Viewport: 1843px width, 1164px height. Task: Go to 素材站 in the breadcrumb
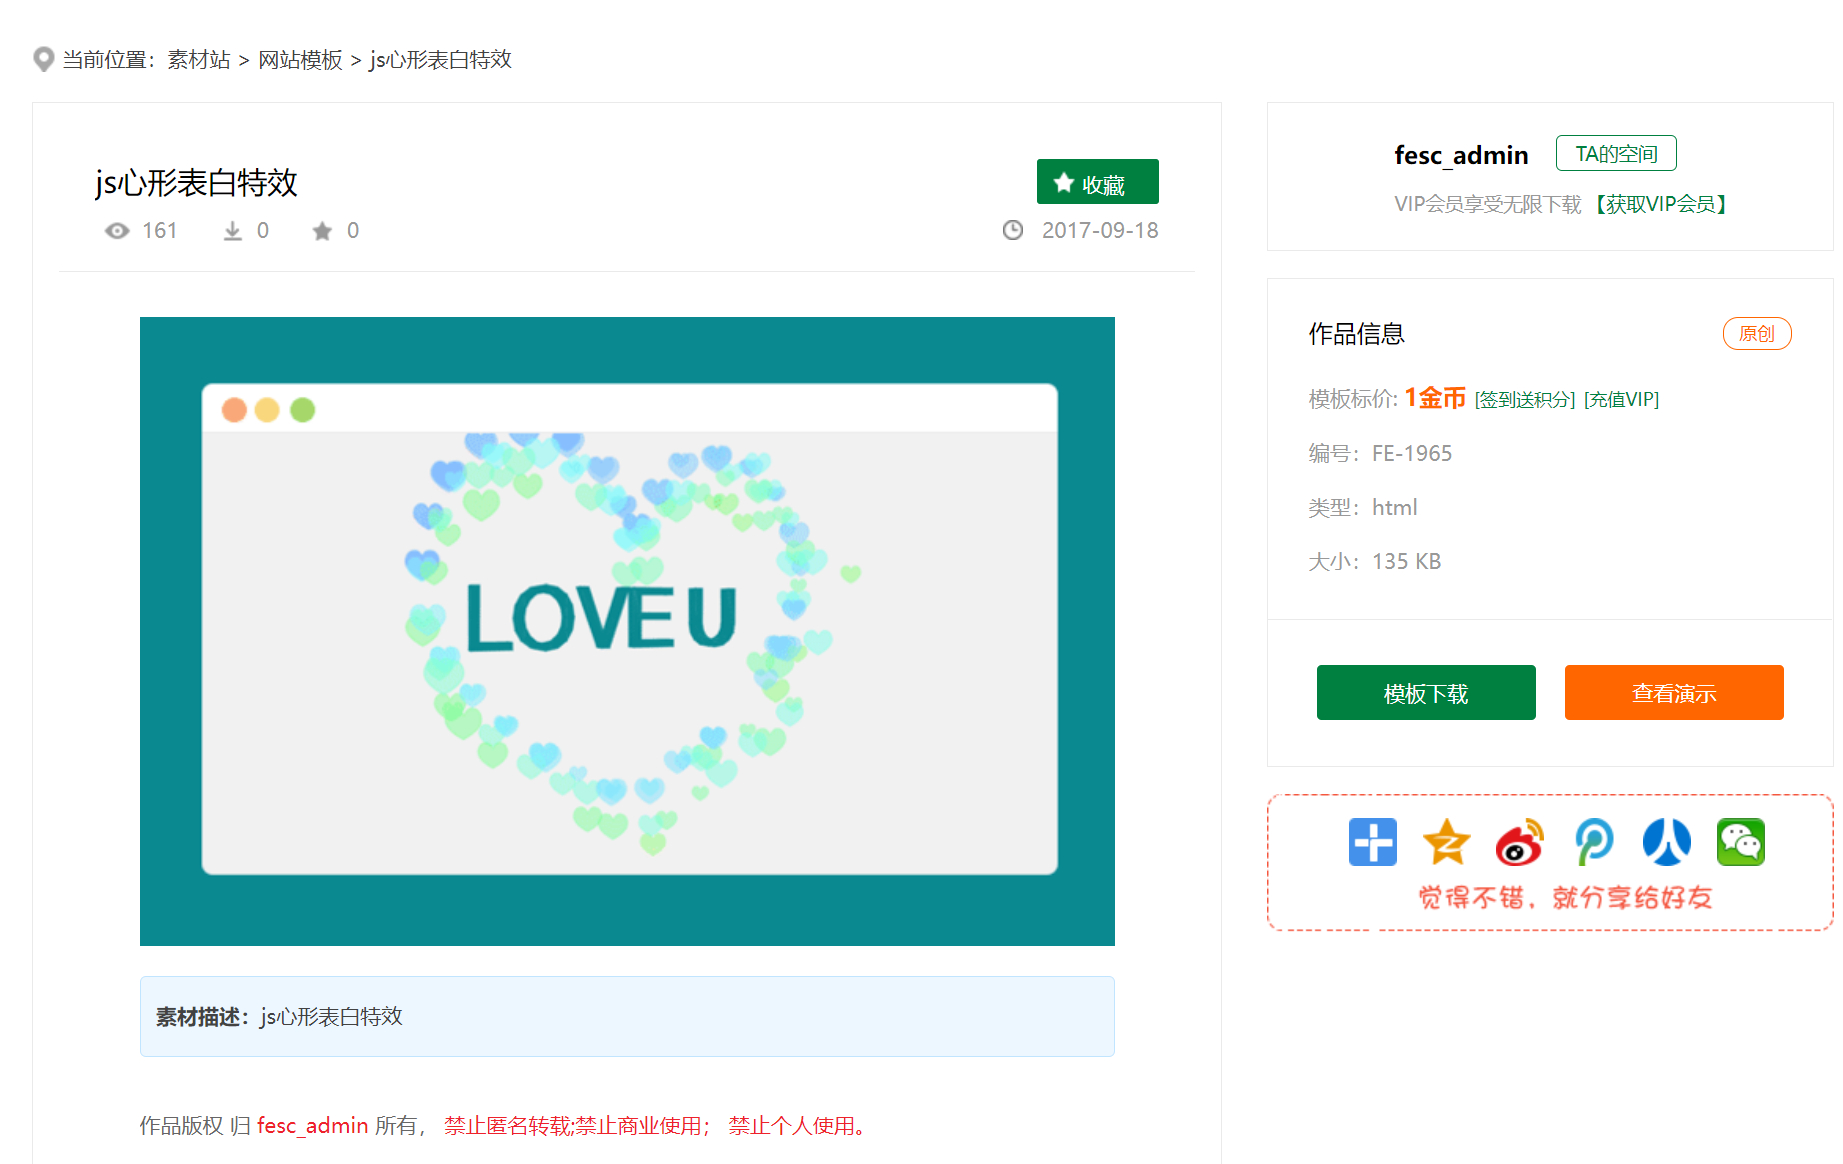[x=199, y=60]
